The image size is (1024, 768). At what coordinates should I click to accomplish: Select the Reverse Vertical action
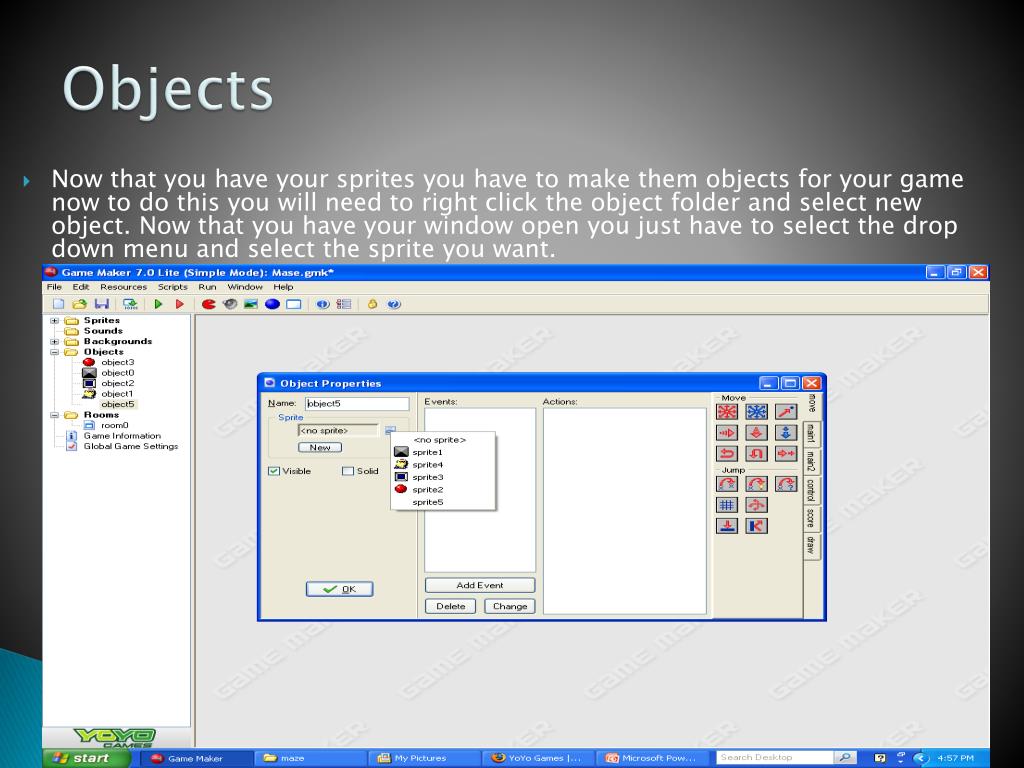[756, 453]
